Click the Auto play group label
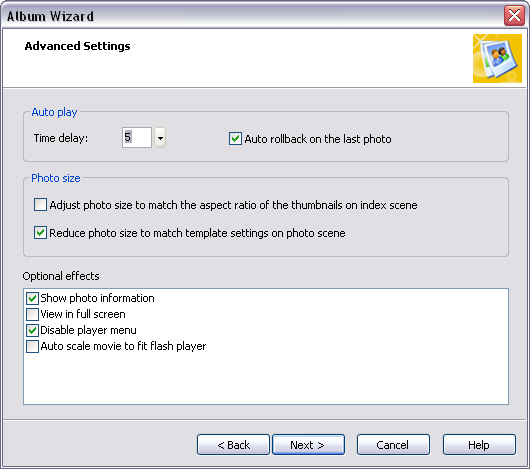This screenshot has height=469, width=530. [x=54, y=112]
